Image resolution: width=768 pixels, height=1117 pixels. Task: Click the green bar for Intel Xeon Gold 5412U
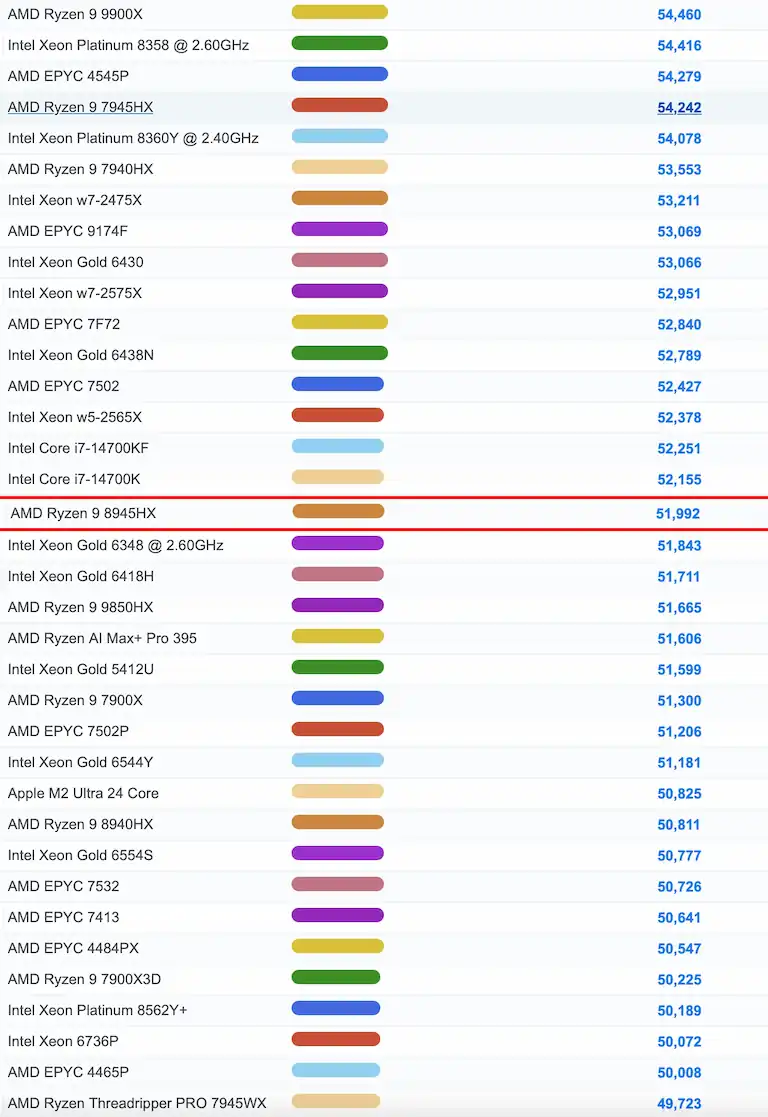(x=338, y=667)
